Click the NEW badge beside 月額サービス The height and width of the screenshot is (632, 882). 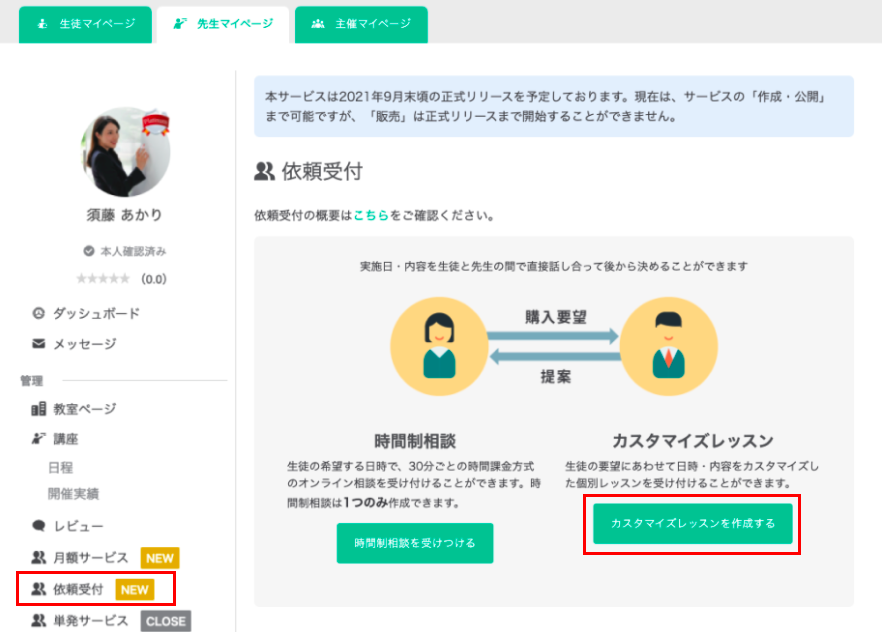(x=160, y=558)
